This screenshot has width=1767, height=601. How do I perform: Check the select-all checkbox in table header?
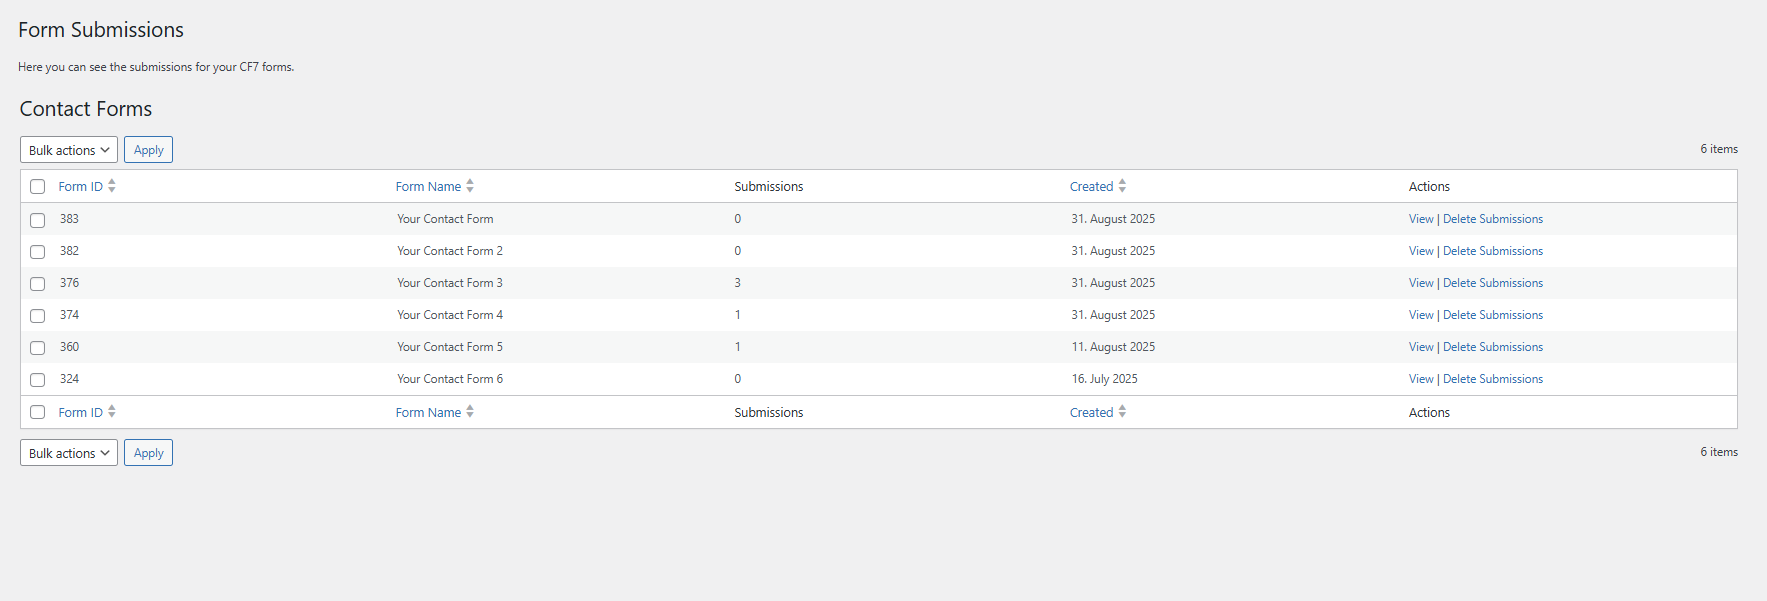[x=38, y=187]
